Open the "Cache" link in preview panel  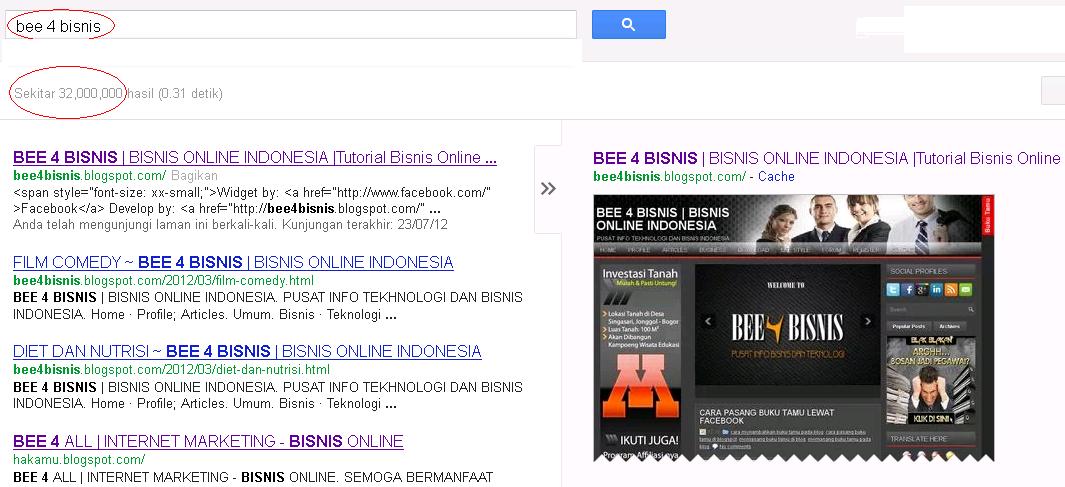click(776, 177)
